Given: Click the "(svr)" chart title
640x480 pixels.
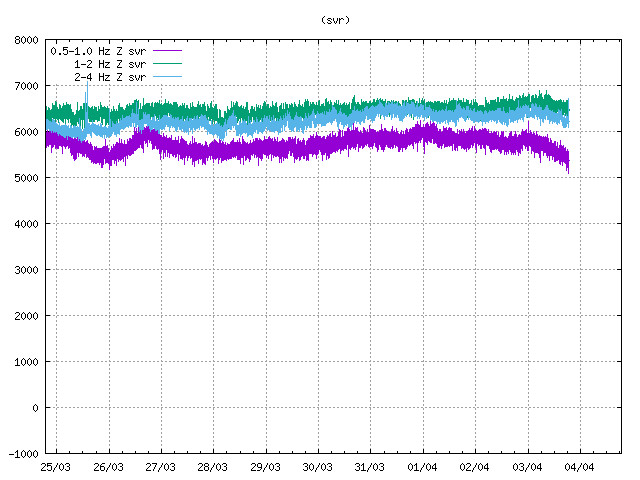Looking at the screenshot, I should click(x=336, y=19).
